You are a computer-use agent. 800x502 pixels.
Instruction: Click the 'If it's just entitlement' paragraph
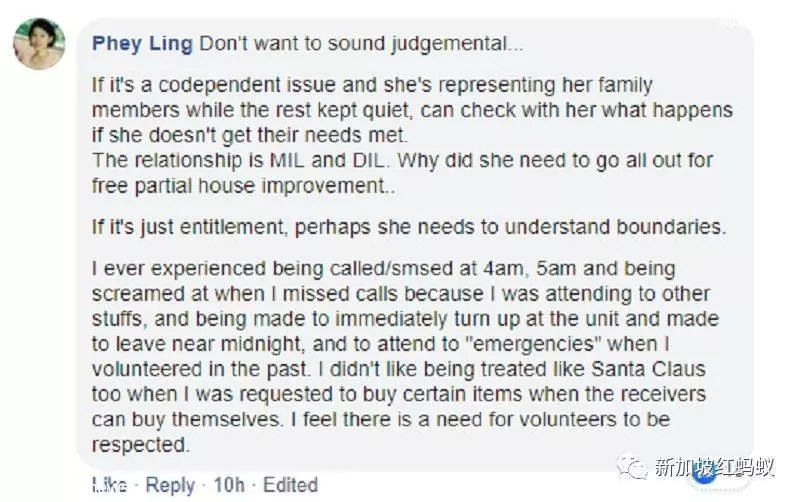409,227
